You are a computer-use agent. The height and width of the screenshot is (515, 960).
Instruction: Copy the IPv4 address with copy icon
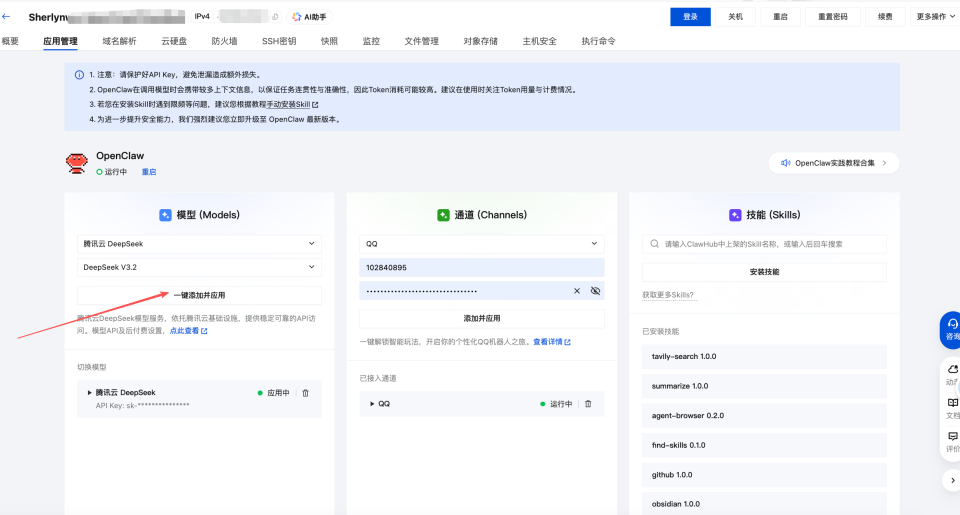pyautogui.click(x=275, y=17)
